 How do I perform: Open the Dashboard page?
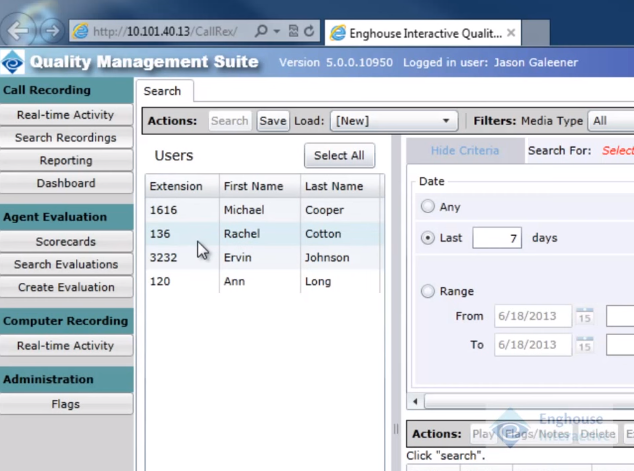pyautogui.click(x=66, y=183)
